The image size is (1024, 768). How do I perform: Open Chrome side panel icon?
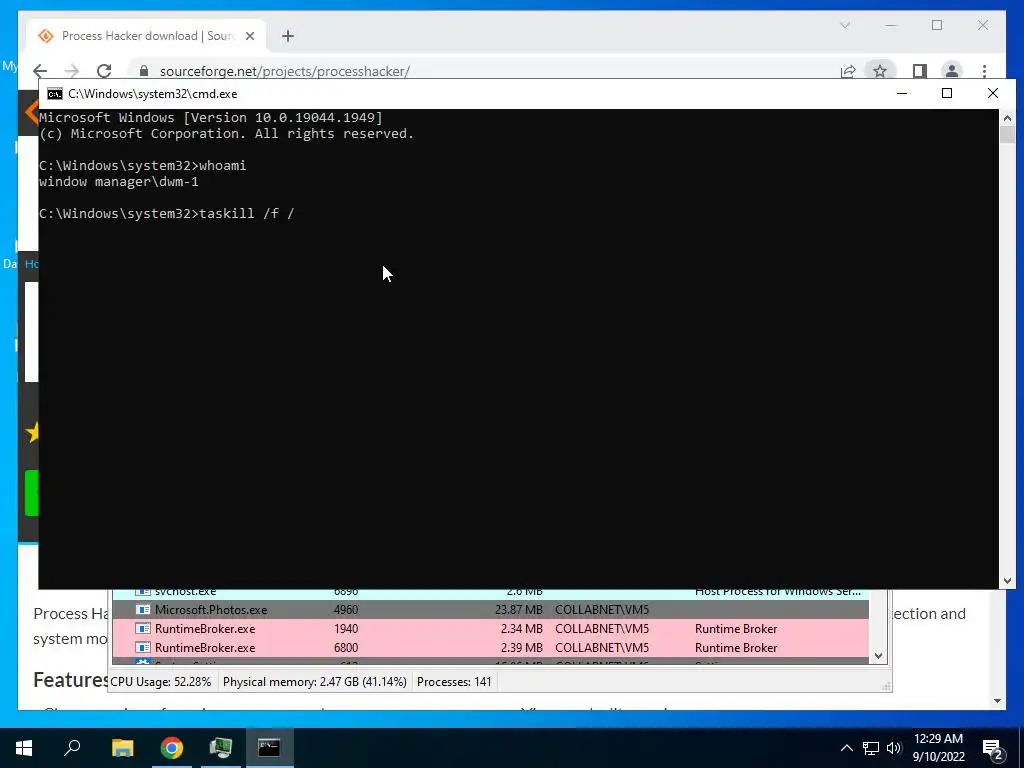tap(920, 71)
